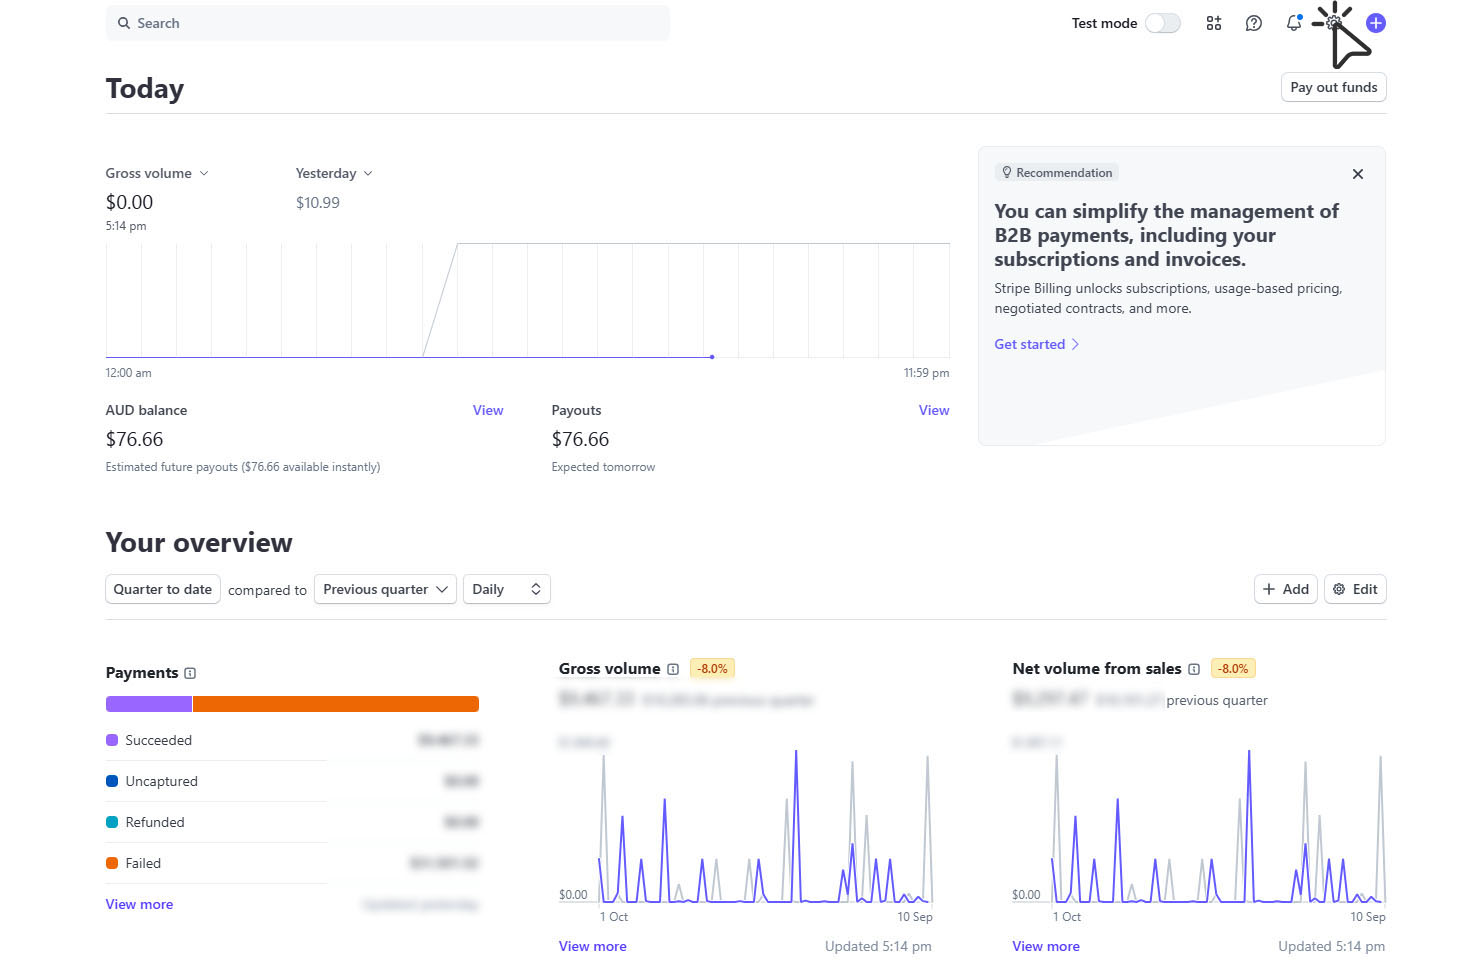Click the Succeeded row label

coord(159,740)
